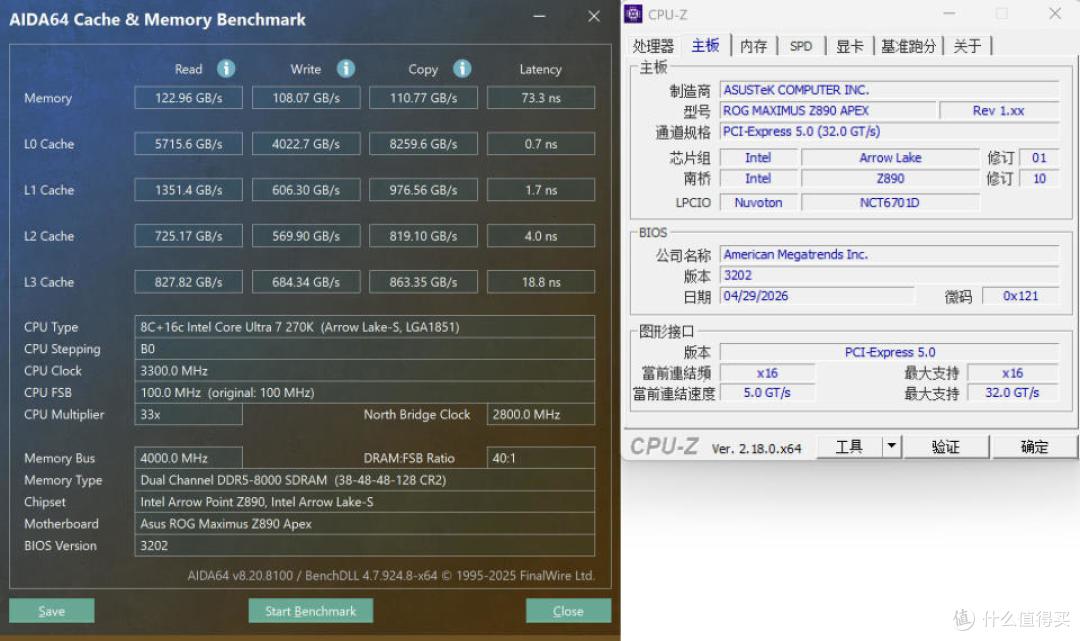Switch to the 主板 tab in CPU-Z
Screen dimensions: 1080x641
coord(705,45)
